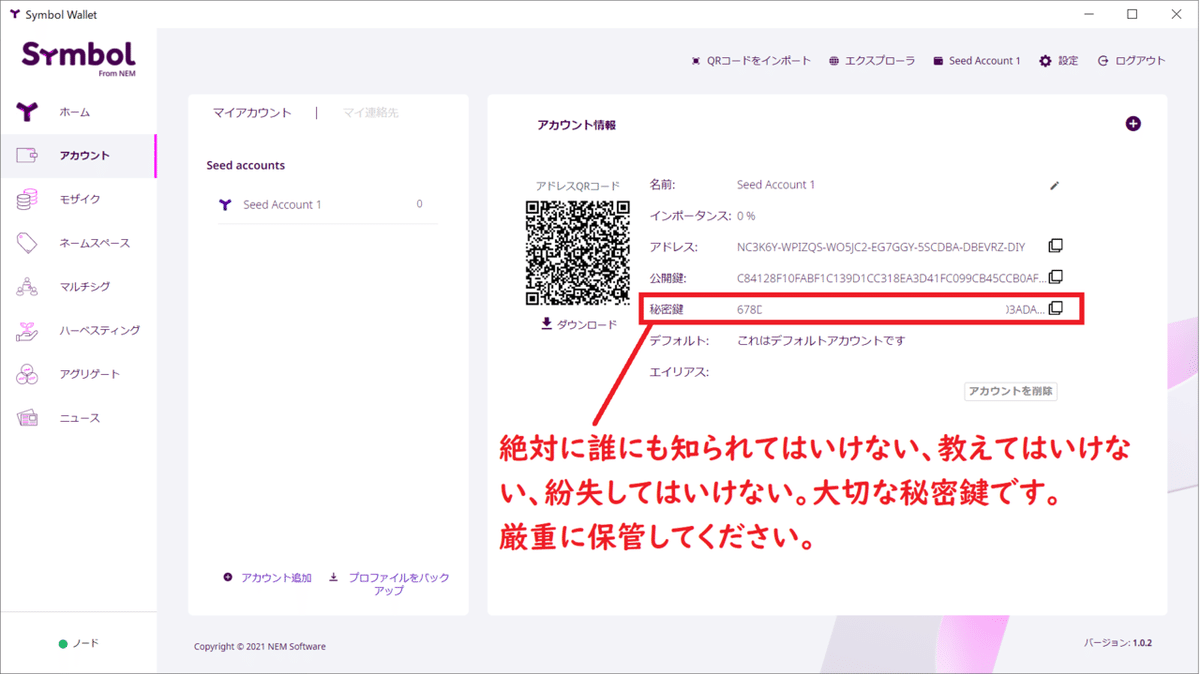Import a QR code via QRコードをインポート
This screenshot has height=674, width=1200.
point(758,61)
